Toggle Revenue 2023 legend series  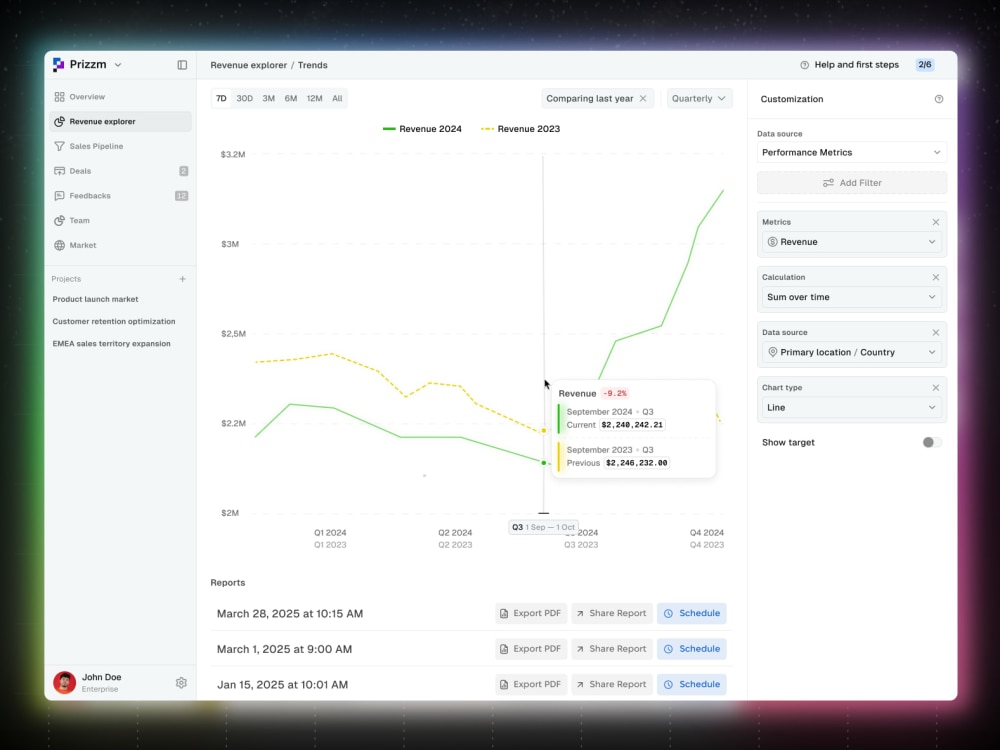520,129
